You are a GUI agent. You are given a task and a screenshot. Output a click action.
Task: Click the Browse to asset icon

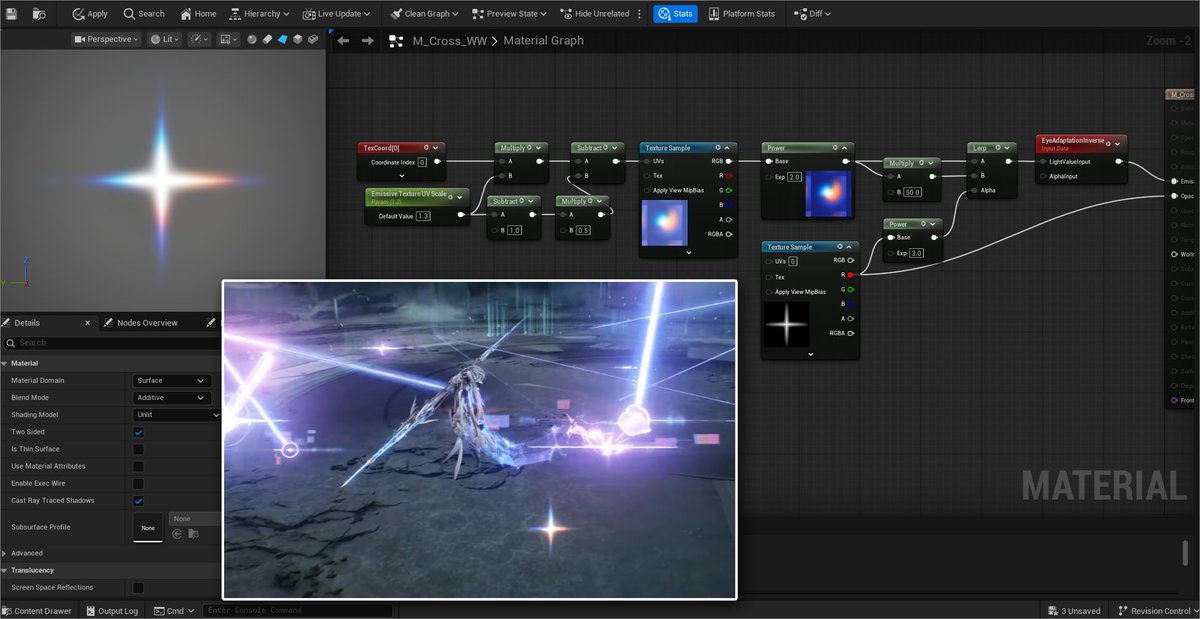coord(39,14)
